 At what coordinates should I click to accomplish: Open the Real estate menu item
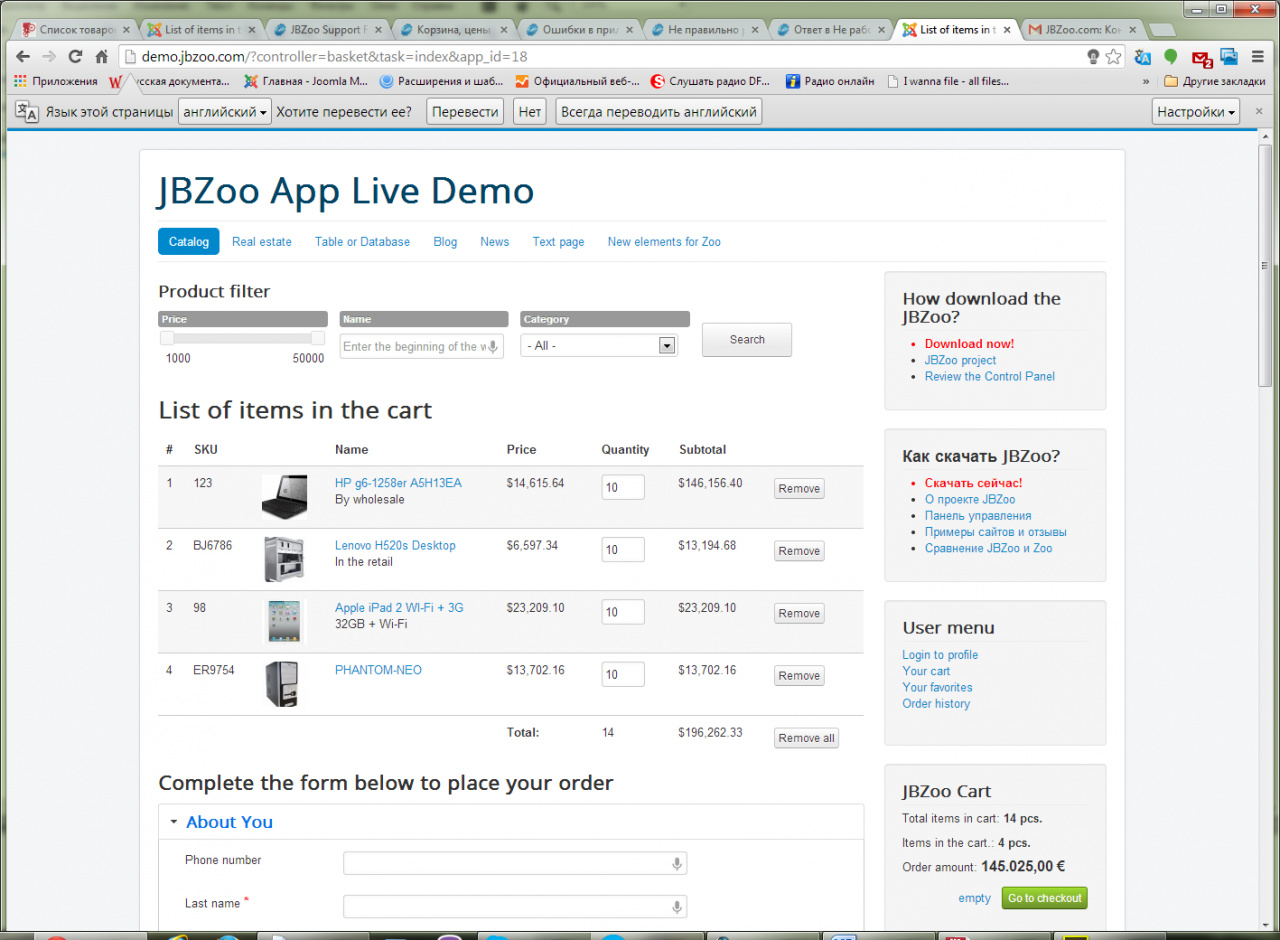(x=262, y=242)
